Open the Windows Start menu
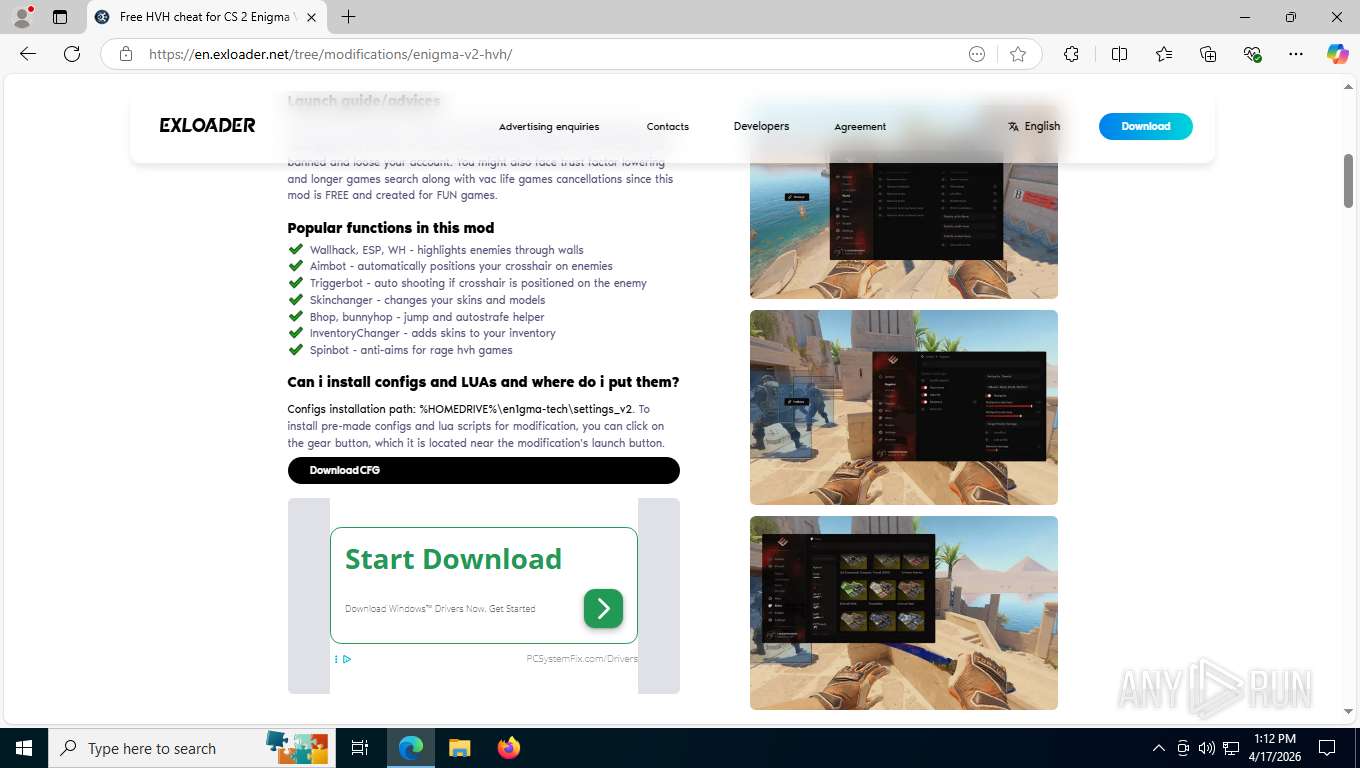Viewport: 1360px width, 768px height. point(23,748)
